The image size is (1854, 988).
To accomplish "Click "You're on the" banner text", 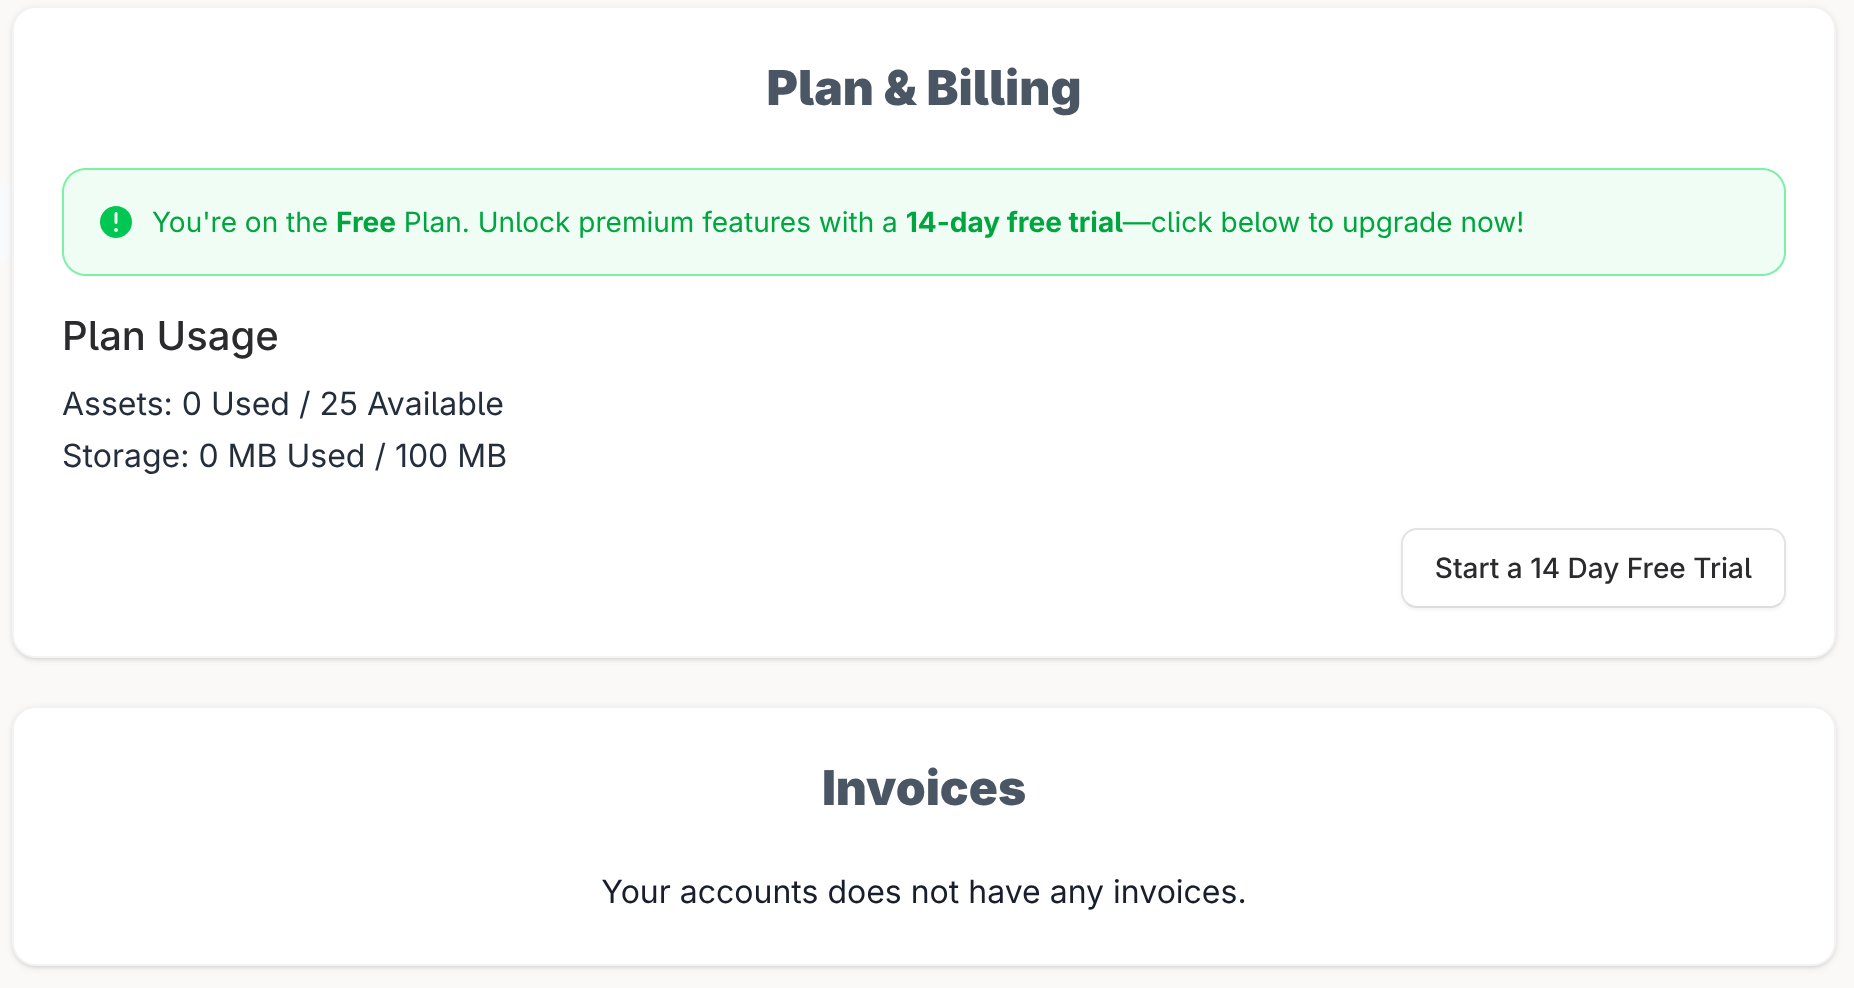I will coord(240,222).
